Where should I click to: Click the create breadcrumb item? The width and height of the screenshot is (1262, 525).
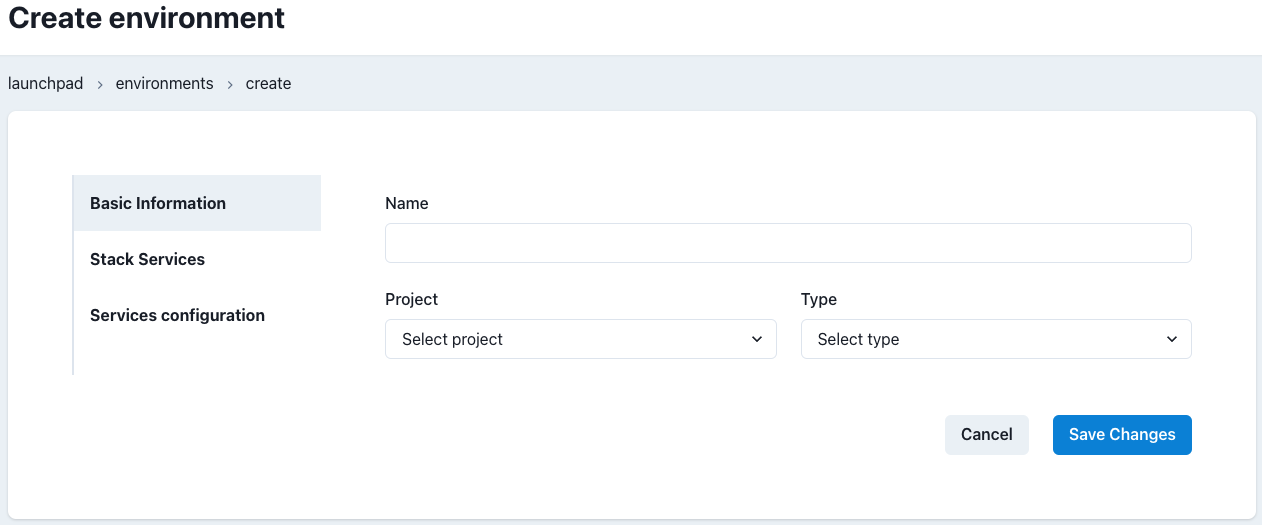[269, 84]
